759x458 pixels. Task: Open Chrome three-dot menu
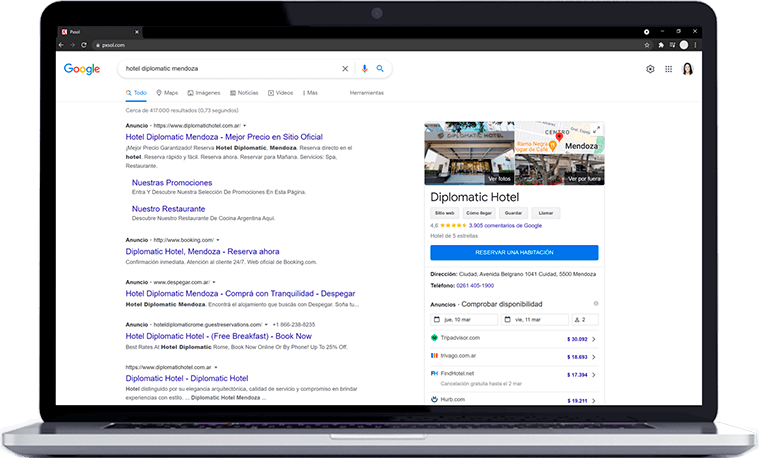click(x=696, y=45)
